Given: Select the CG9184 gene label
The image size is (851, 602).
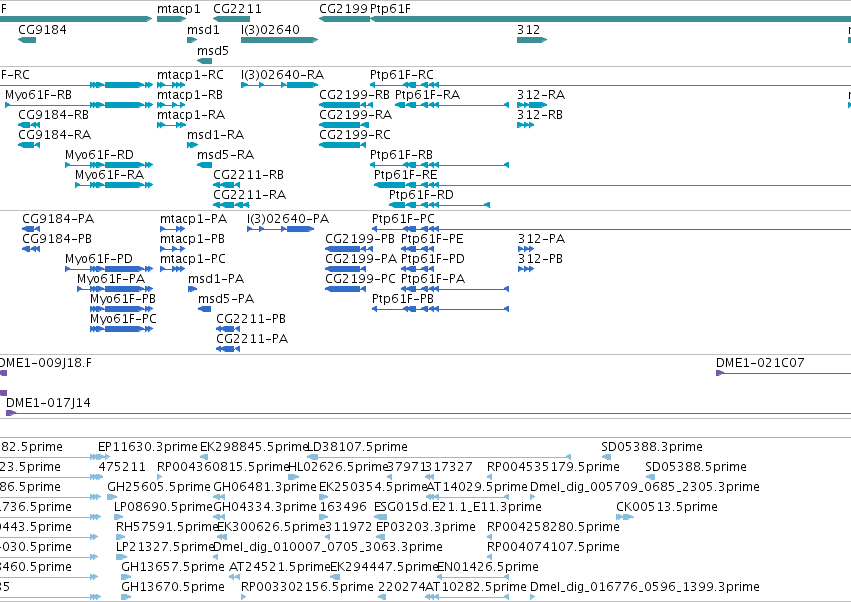Looking at the screenshot, I should coord(42,30).
